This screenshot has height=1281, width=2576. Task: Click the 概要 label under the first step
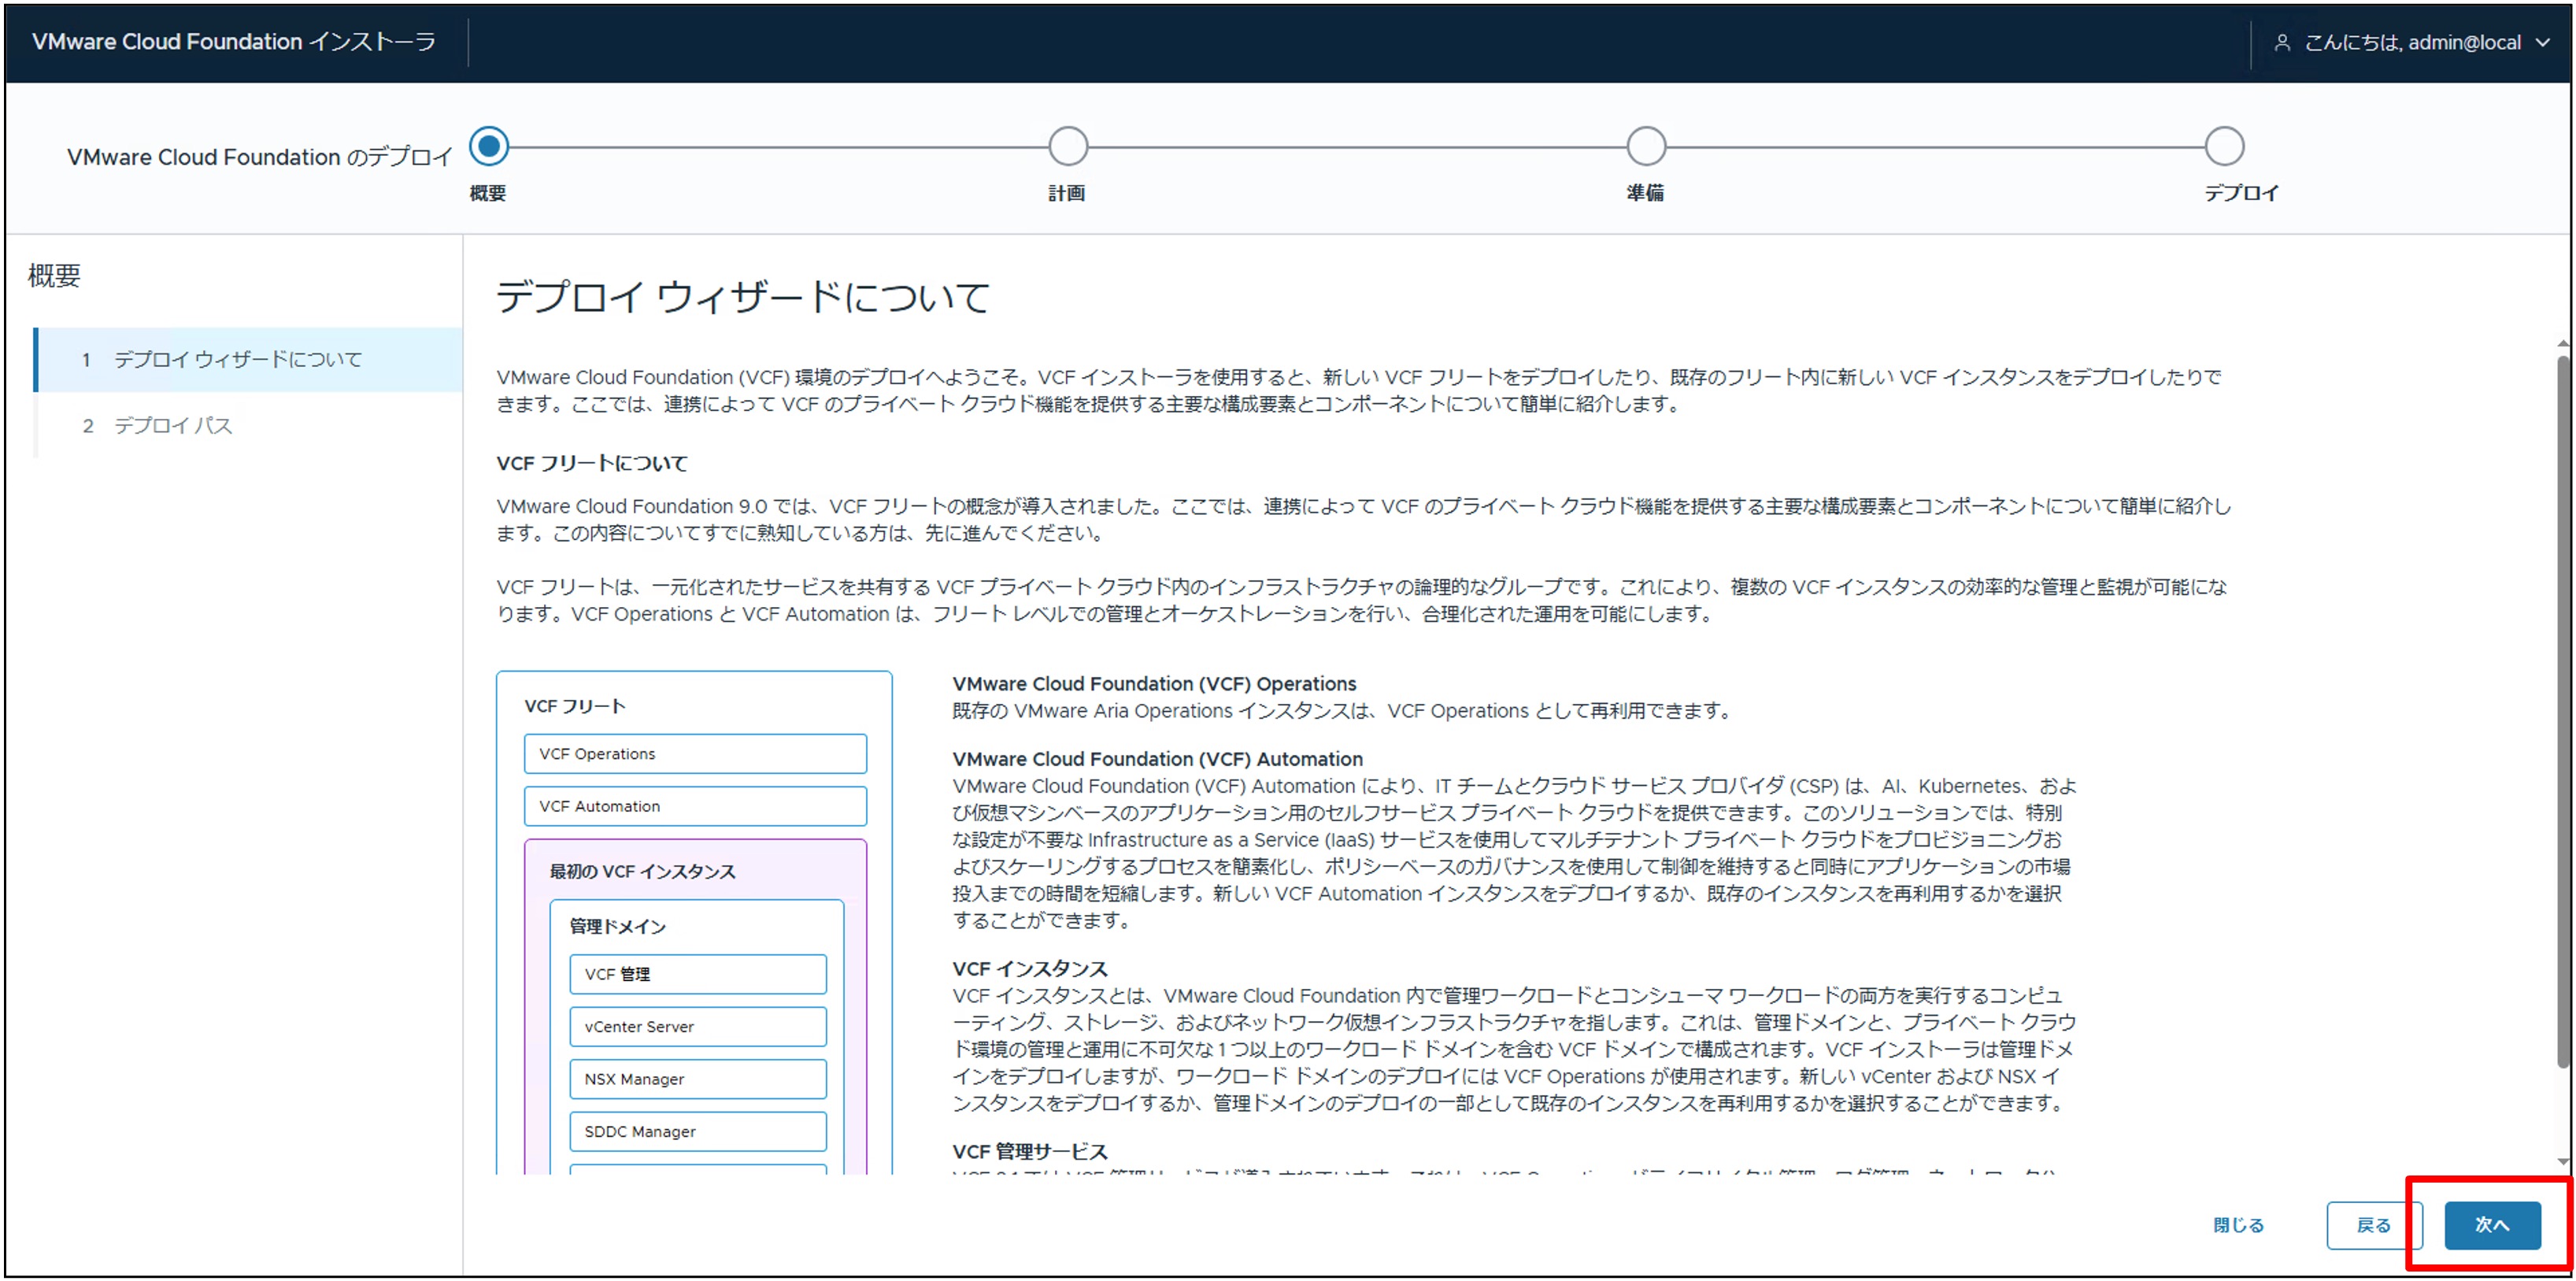point(488,193)
